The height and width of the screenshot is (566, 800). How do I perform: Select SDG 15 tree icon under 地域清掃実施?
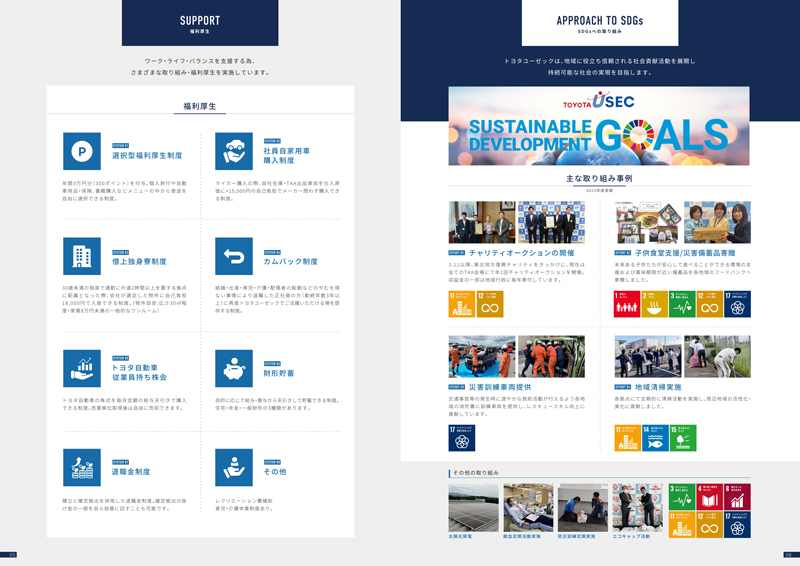[683, 438]
